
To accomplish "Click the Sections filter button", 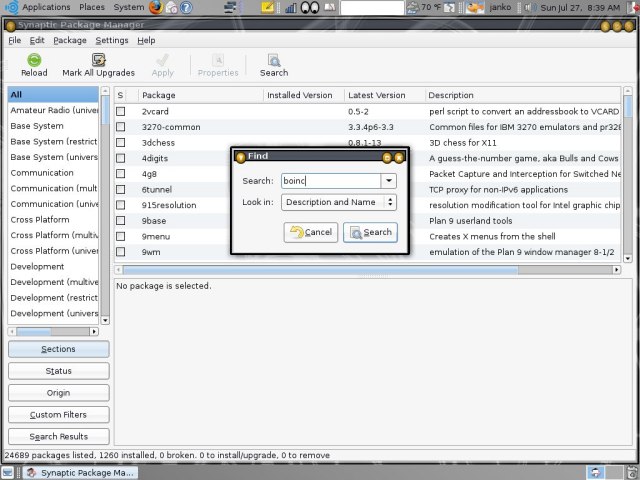I will point(58,349).
